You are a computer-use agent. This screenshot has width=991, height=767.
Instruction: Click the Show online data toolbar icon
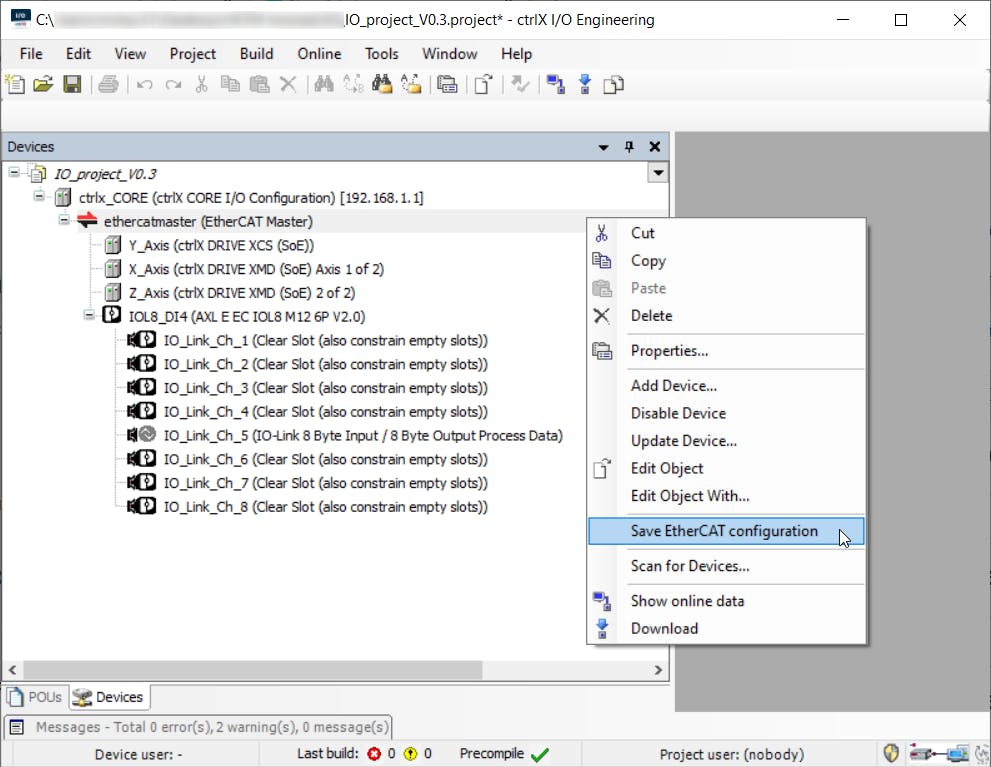(556, 84)
